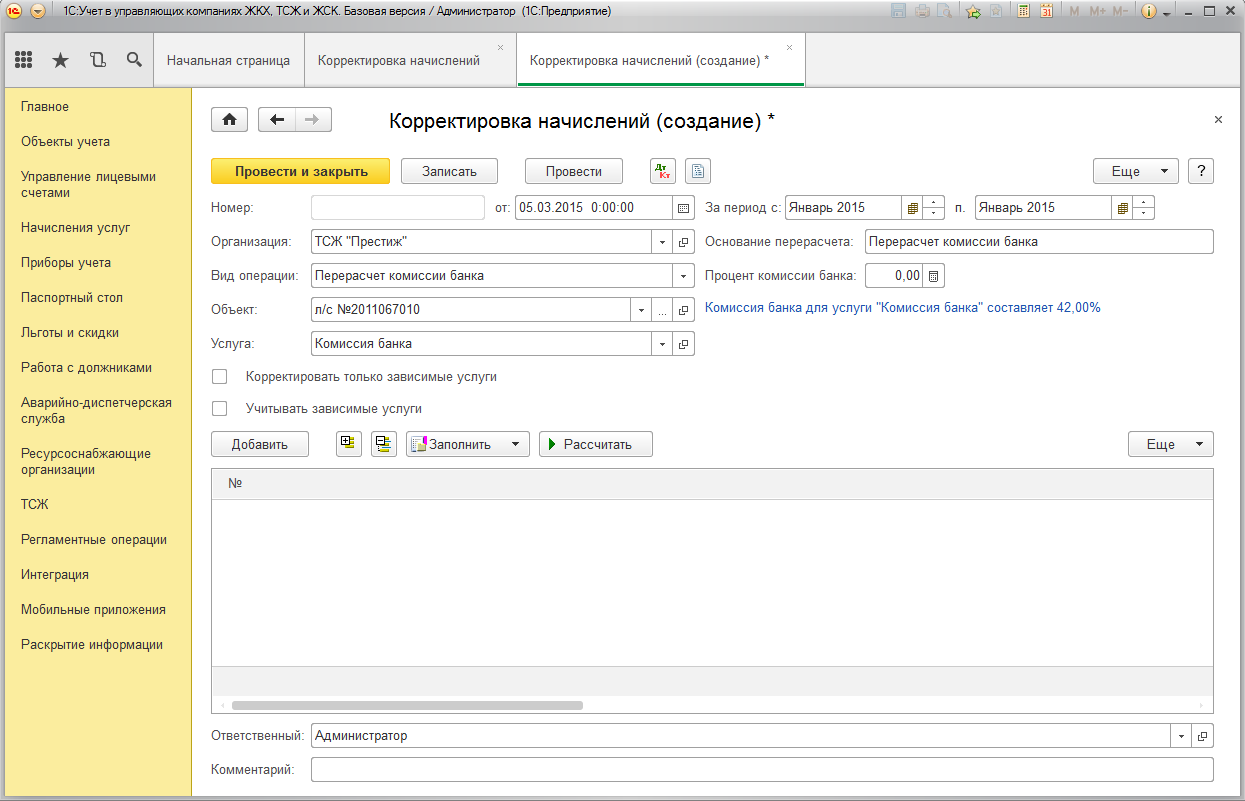Open the Favorites star icon
The height and width of the screenshot is (801, 1245).
click(61, 60)
